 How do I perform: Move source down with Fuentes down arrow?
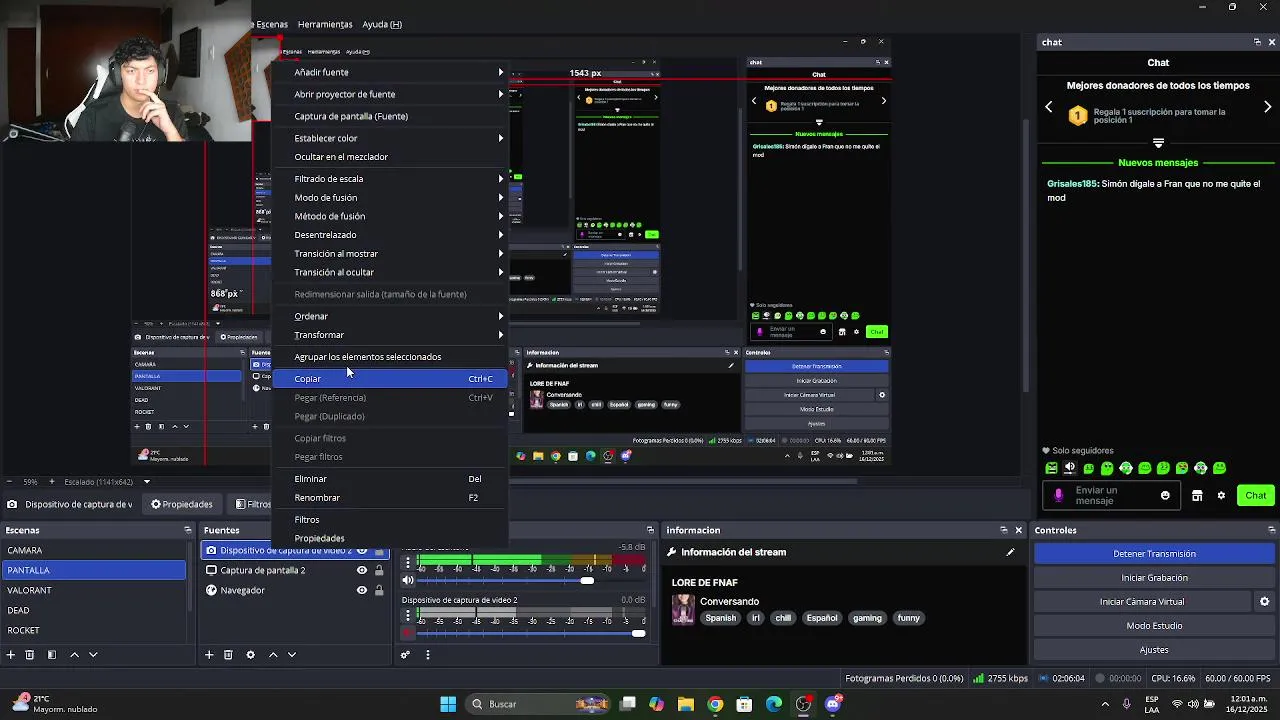[x=292, y=655]
